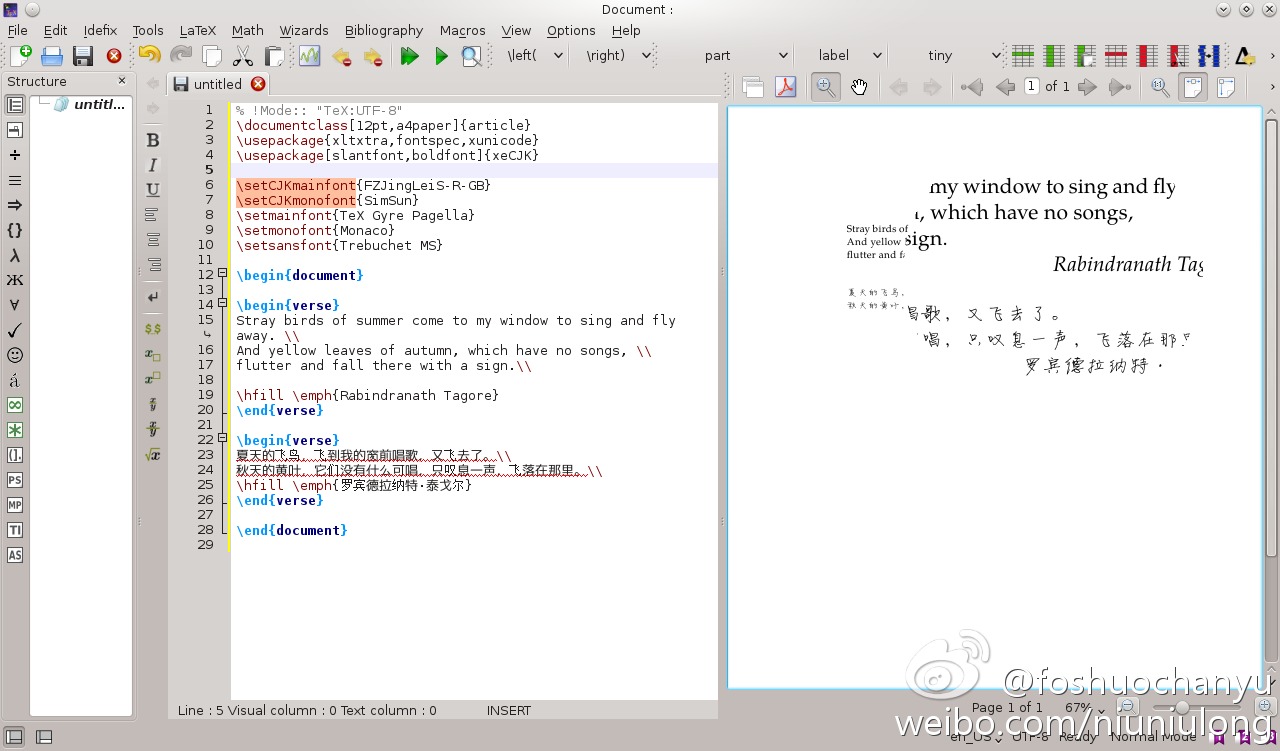Copy selection with the copy icon
Image resolution: width=1280 pixels, height=751 pixels.
click(211, 56)
